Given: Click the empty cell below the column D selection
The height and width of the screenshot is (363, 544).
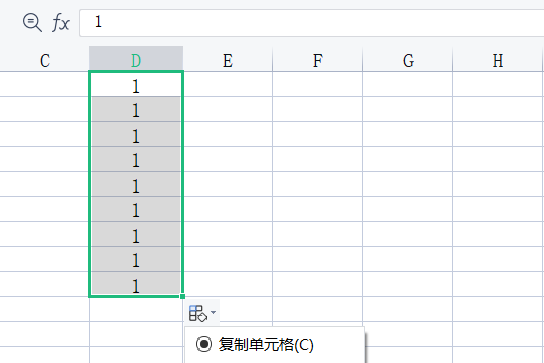Looking at the screenshot, I should click(x=136, y=309).
